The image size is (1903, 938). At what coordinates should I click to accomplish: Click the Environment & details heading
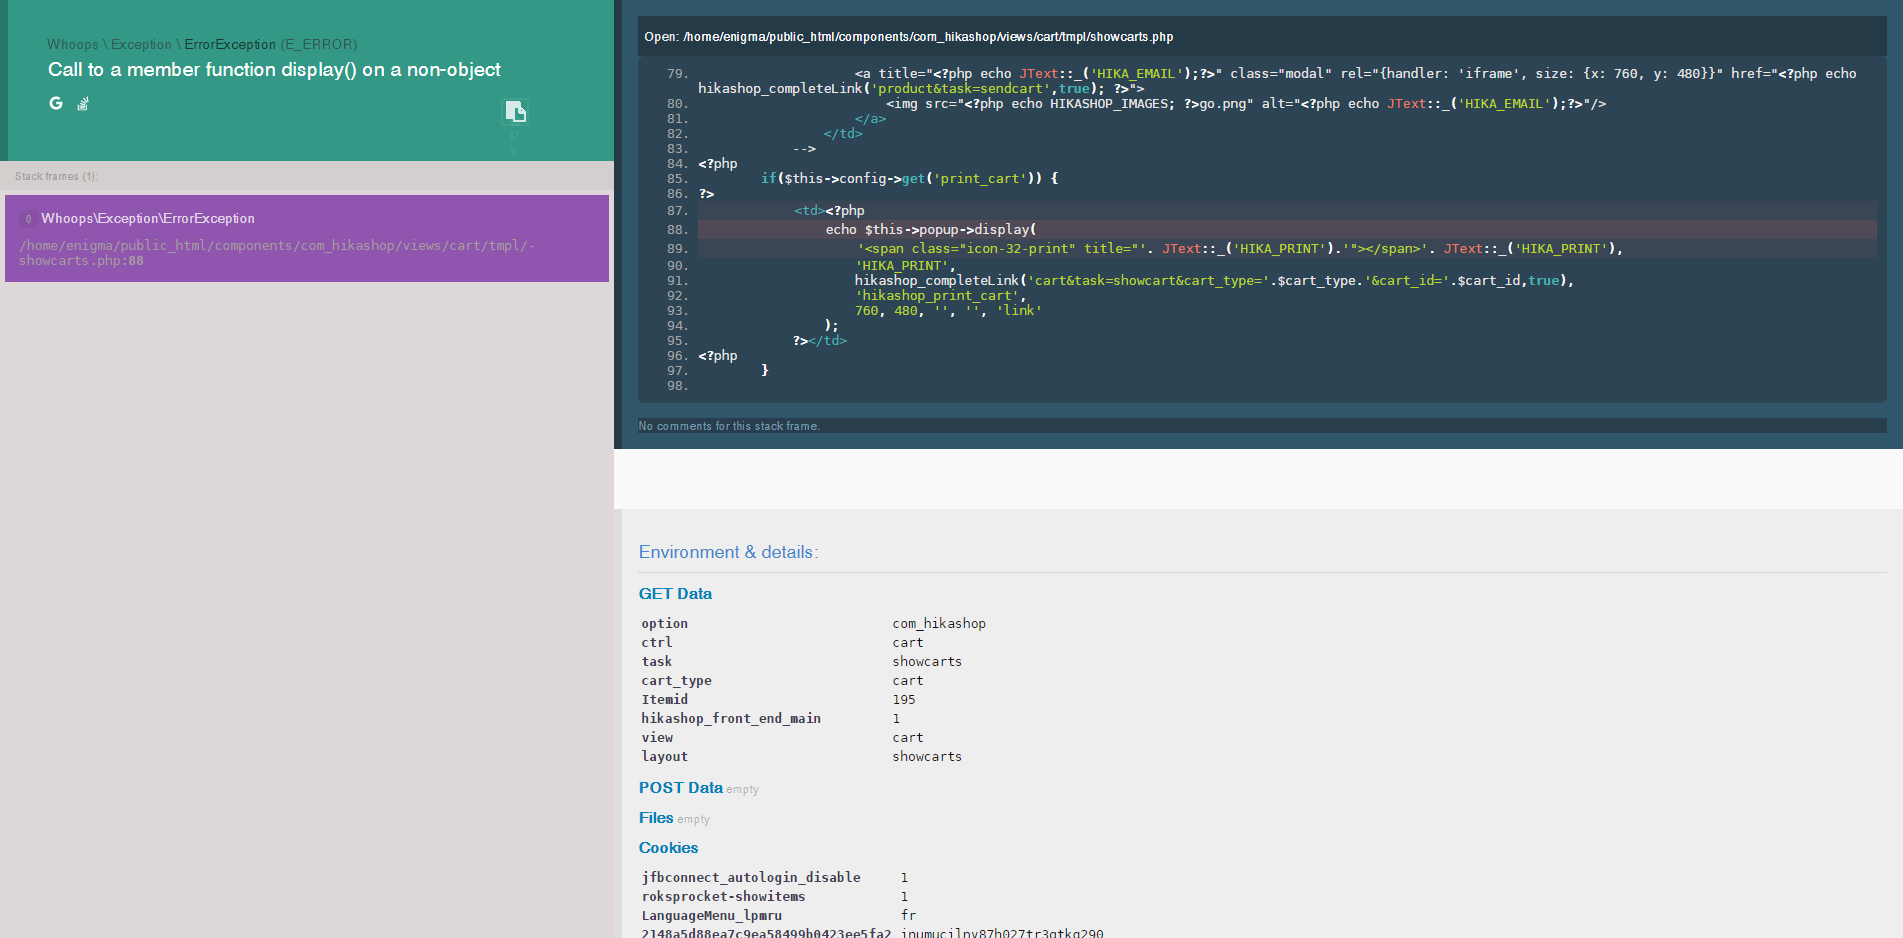(x=728, y=552)
